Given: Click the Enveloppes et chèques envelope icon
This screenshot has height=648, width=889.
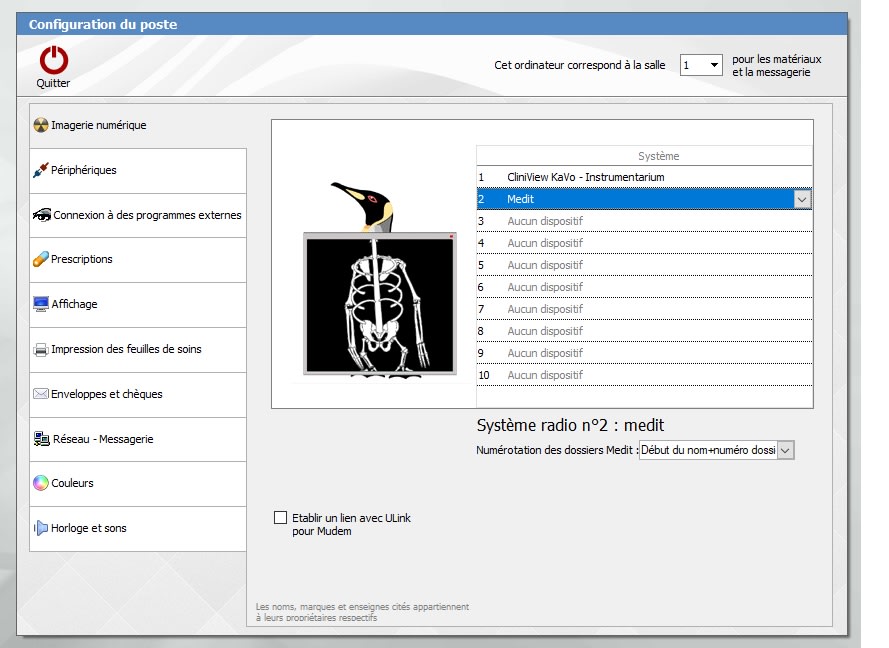Looking at the screenshot, I should click(x=40, y=394).
